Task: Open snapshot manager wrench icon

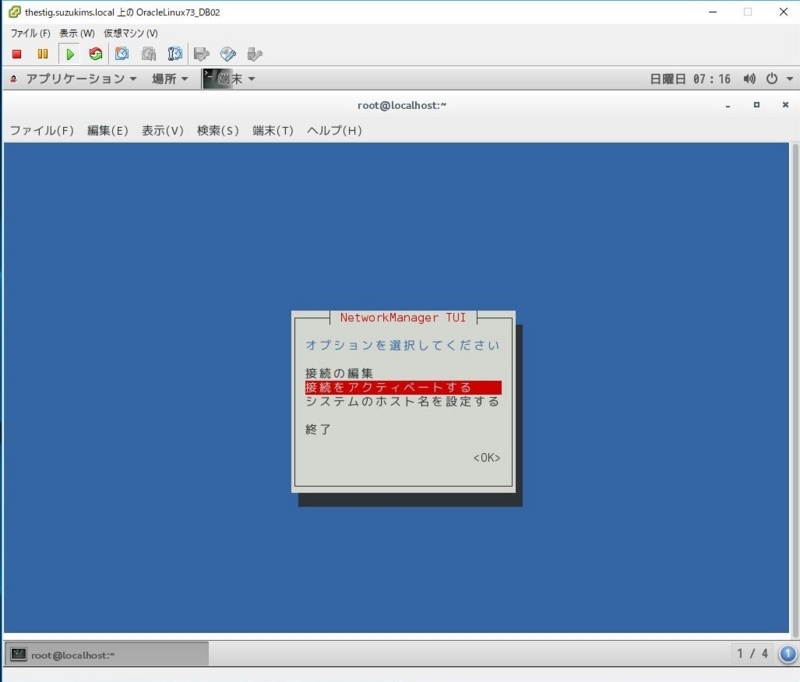Action: pyautogui.click(x=174, y=54)
